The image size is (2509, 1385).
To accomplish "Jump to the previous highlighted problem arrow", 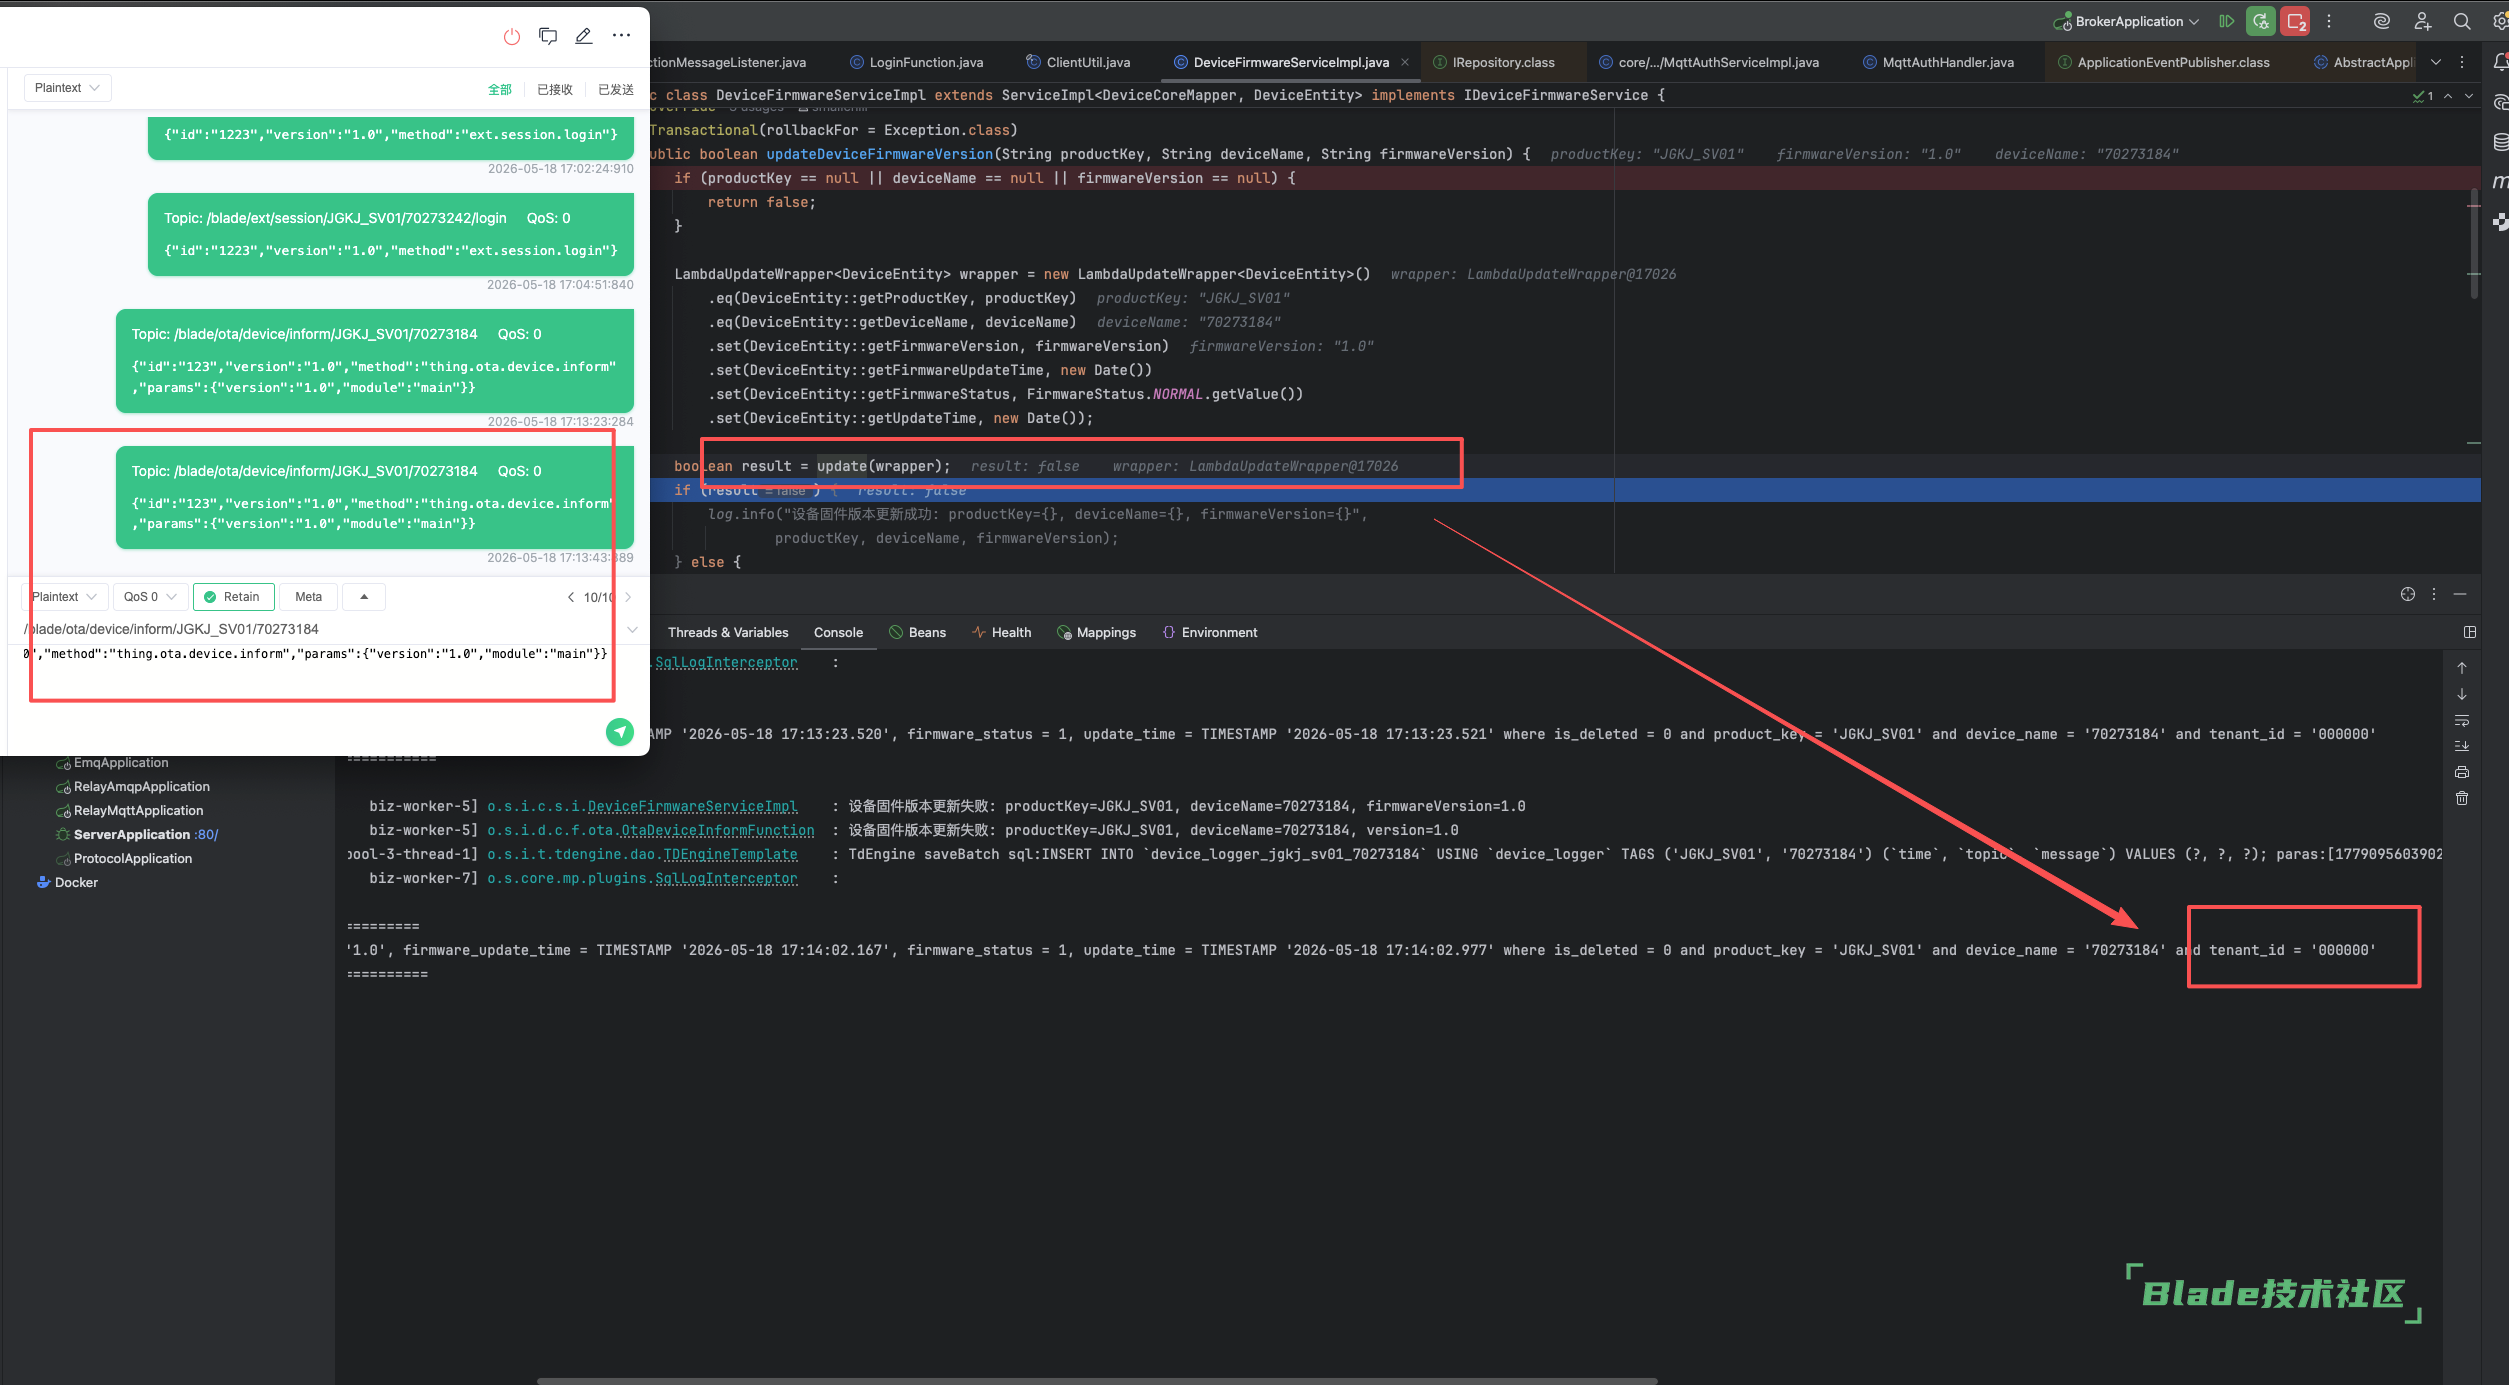I will click(2448, 96).
